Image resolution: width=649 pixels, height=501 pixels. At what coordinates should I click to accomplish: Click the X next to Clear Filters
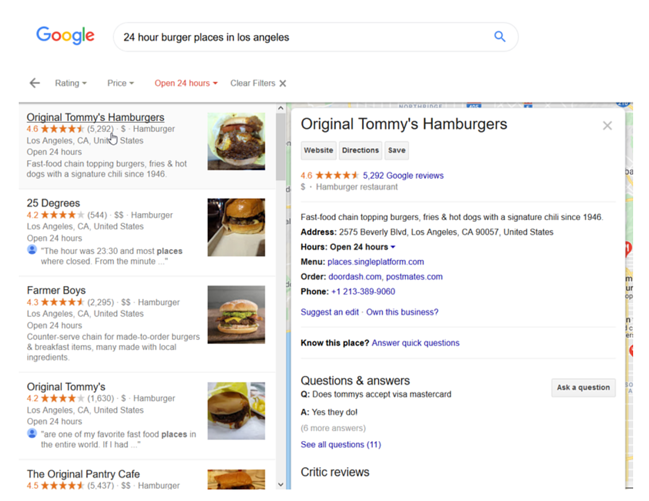click(283, 83)
